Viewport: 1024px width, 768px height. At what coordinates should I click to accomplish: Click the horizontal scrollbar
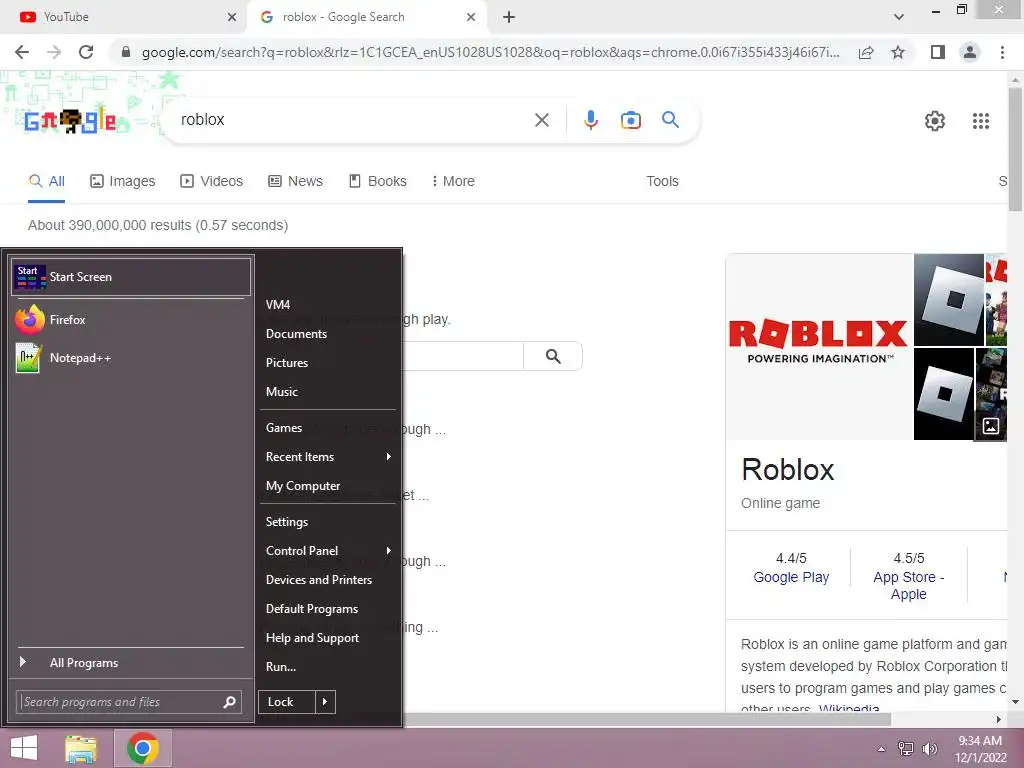point(647,719)
